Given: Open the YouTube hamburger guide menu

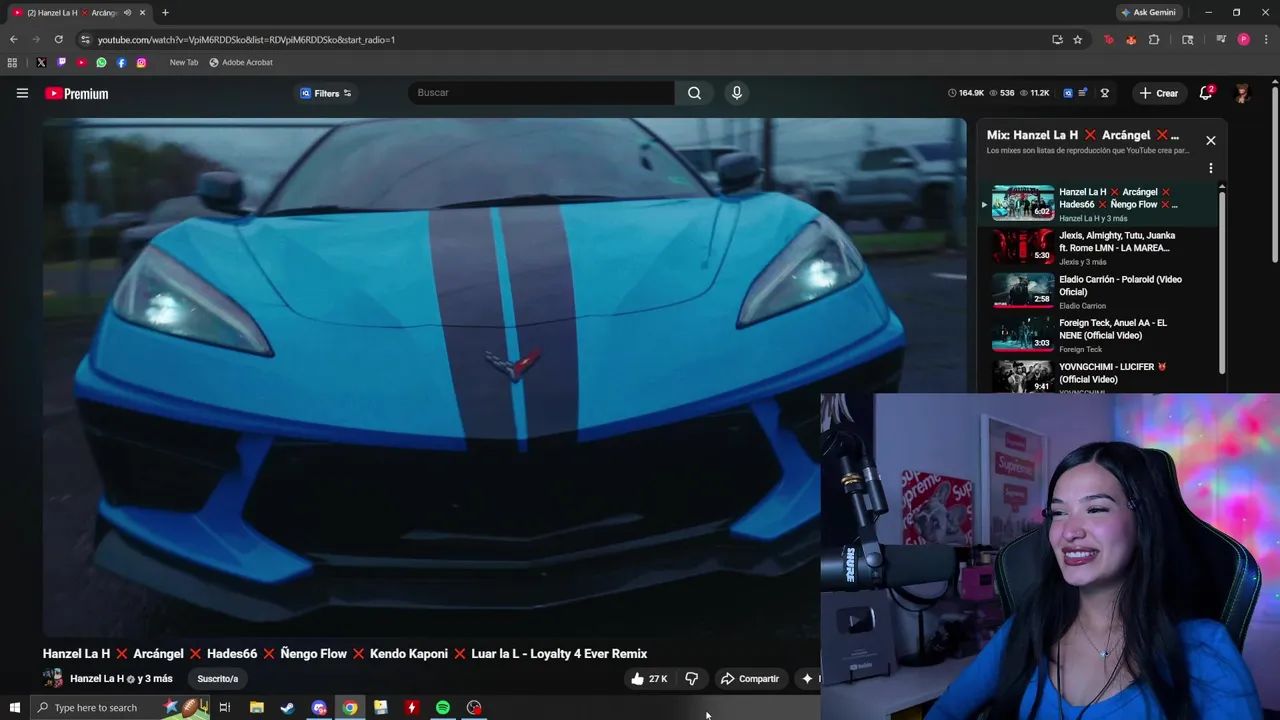Looking at the screenshot, I should [x=22, y=93].
